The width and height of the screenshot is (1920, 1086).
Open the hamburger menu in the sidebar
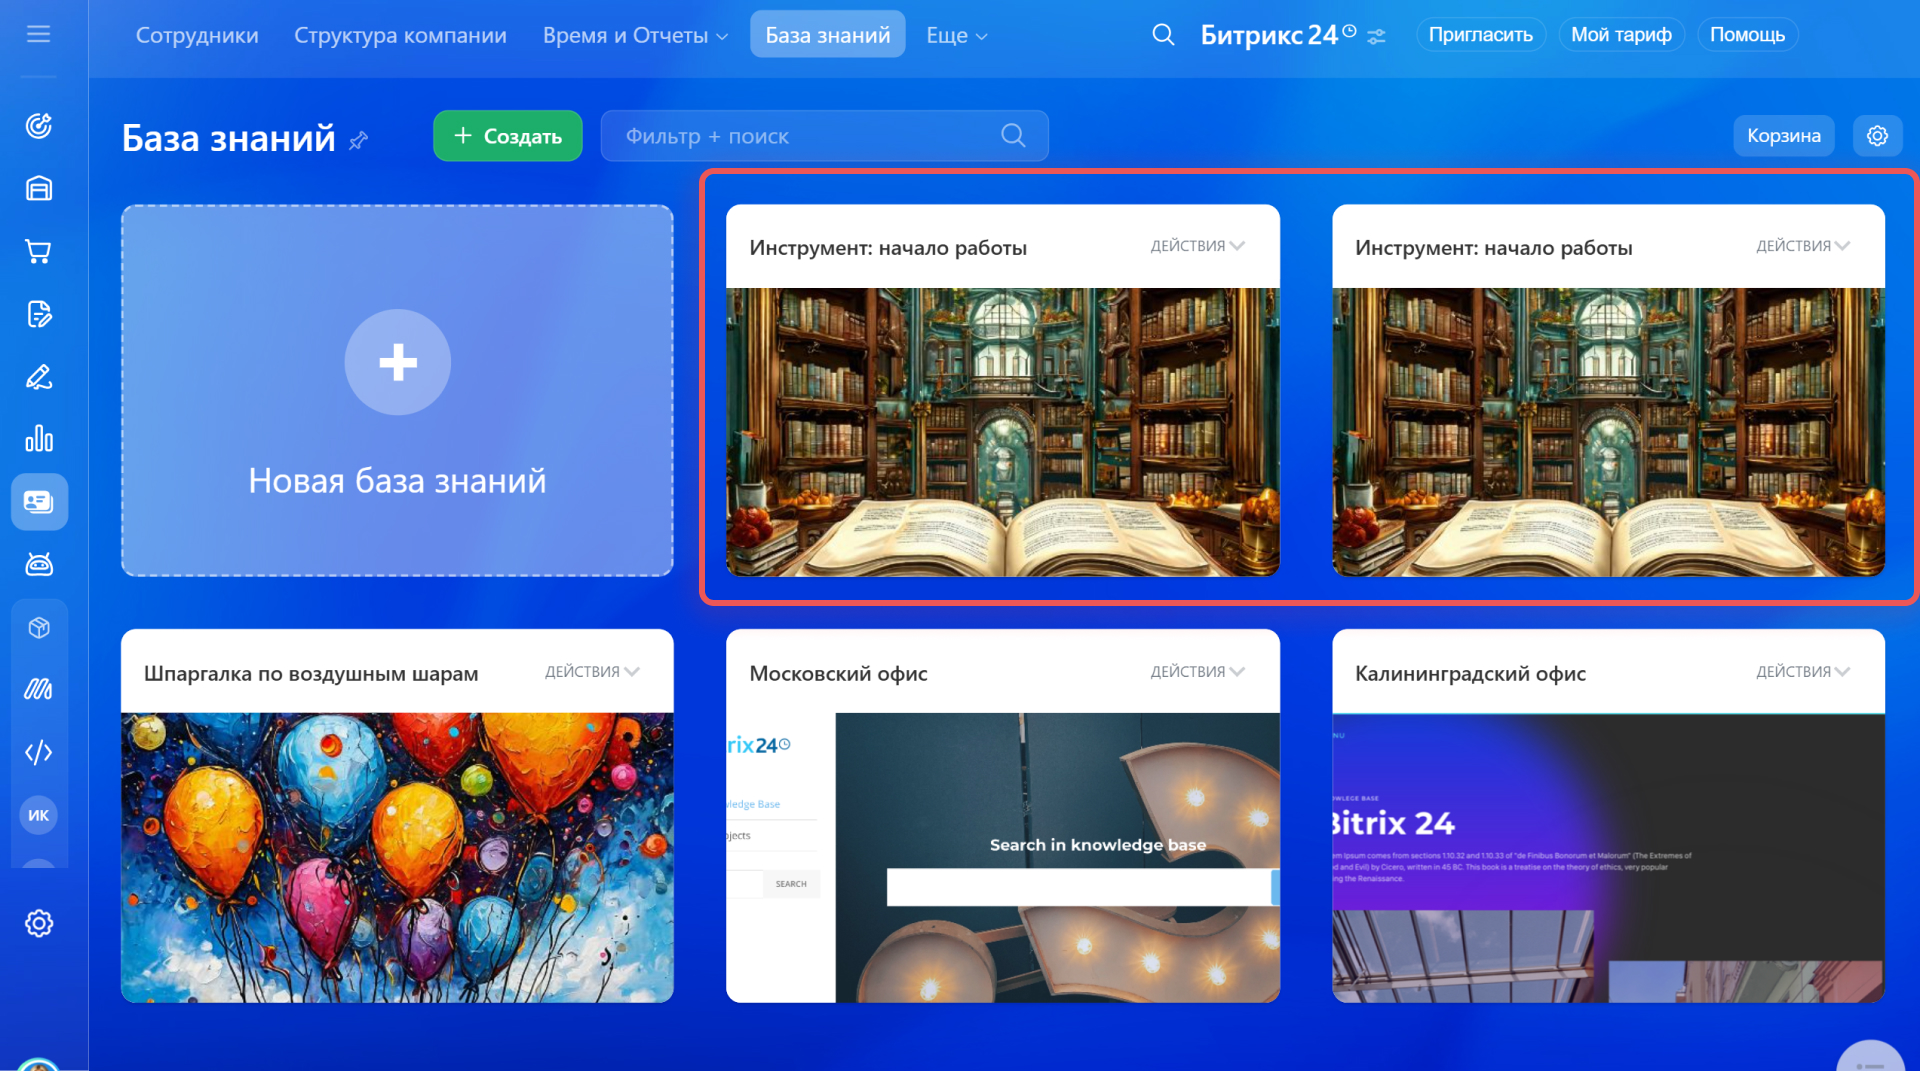click(38, 35)
